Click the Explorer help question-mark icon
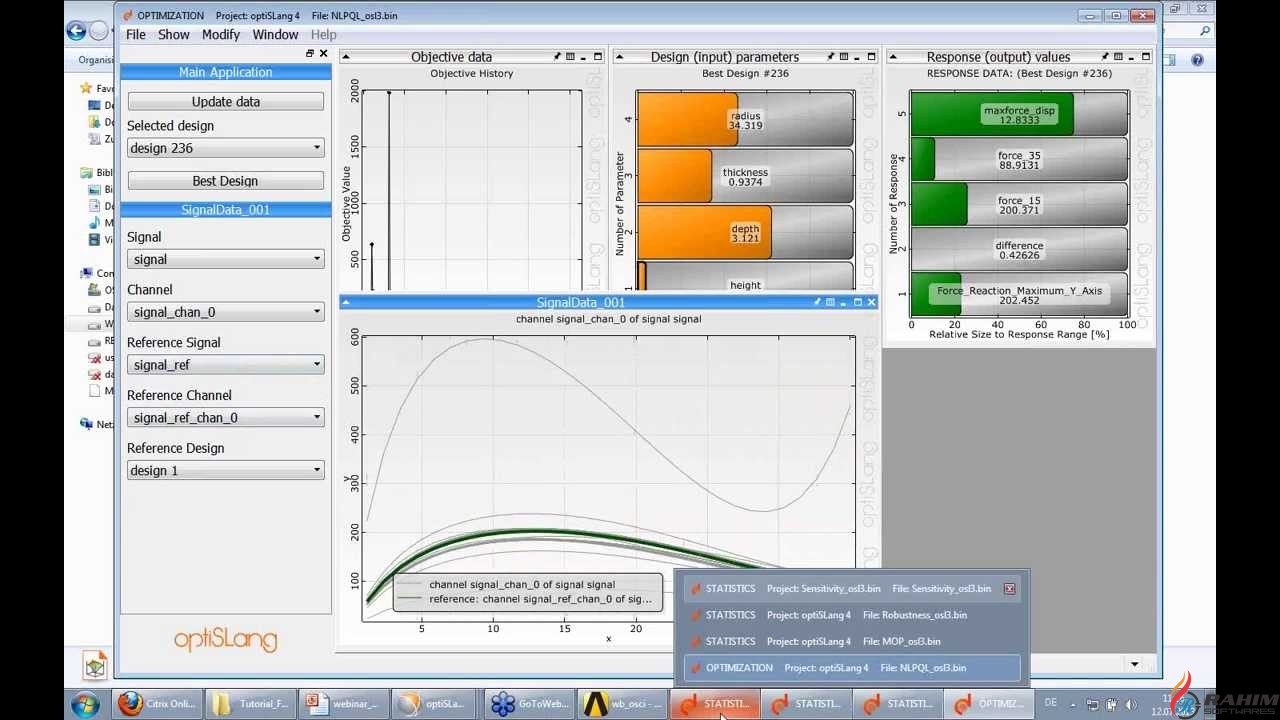The height and width of the screenshot is (720, 1280). [1197, 60]
